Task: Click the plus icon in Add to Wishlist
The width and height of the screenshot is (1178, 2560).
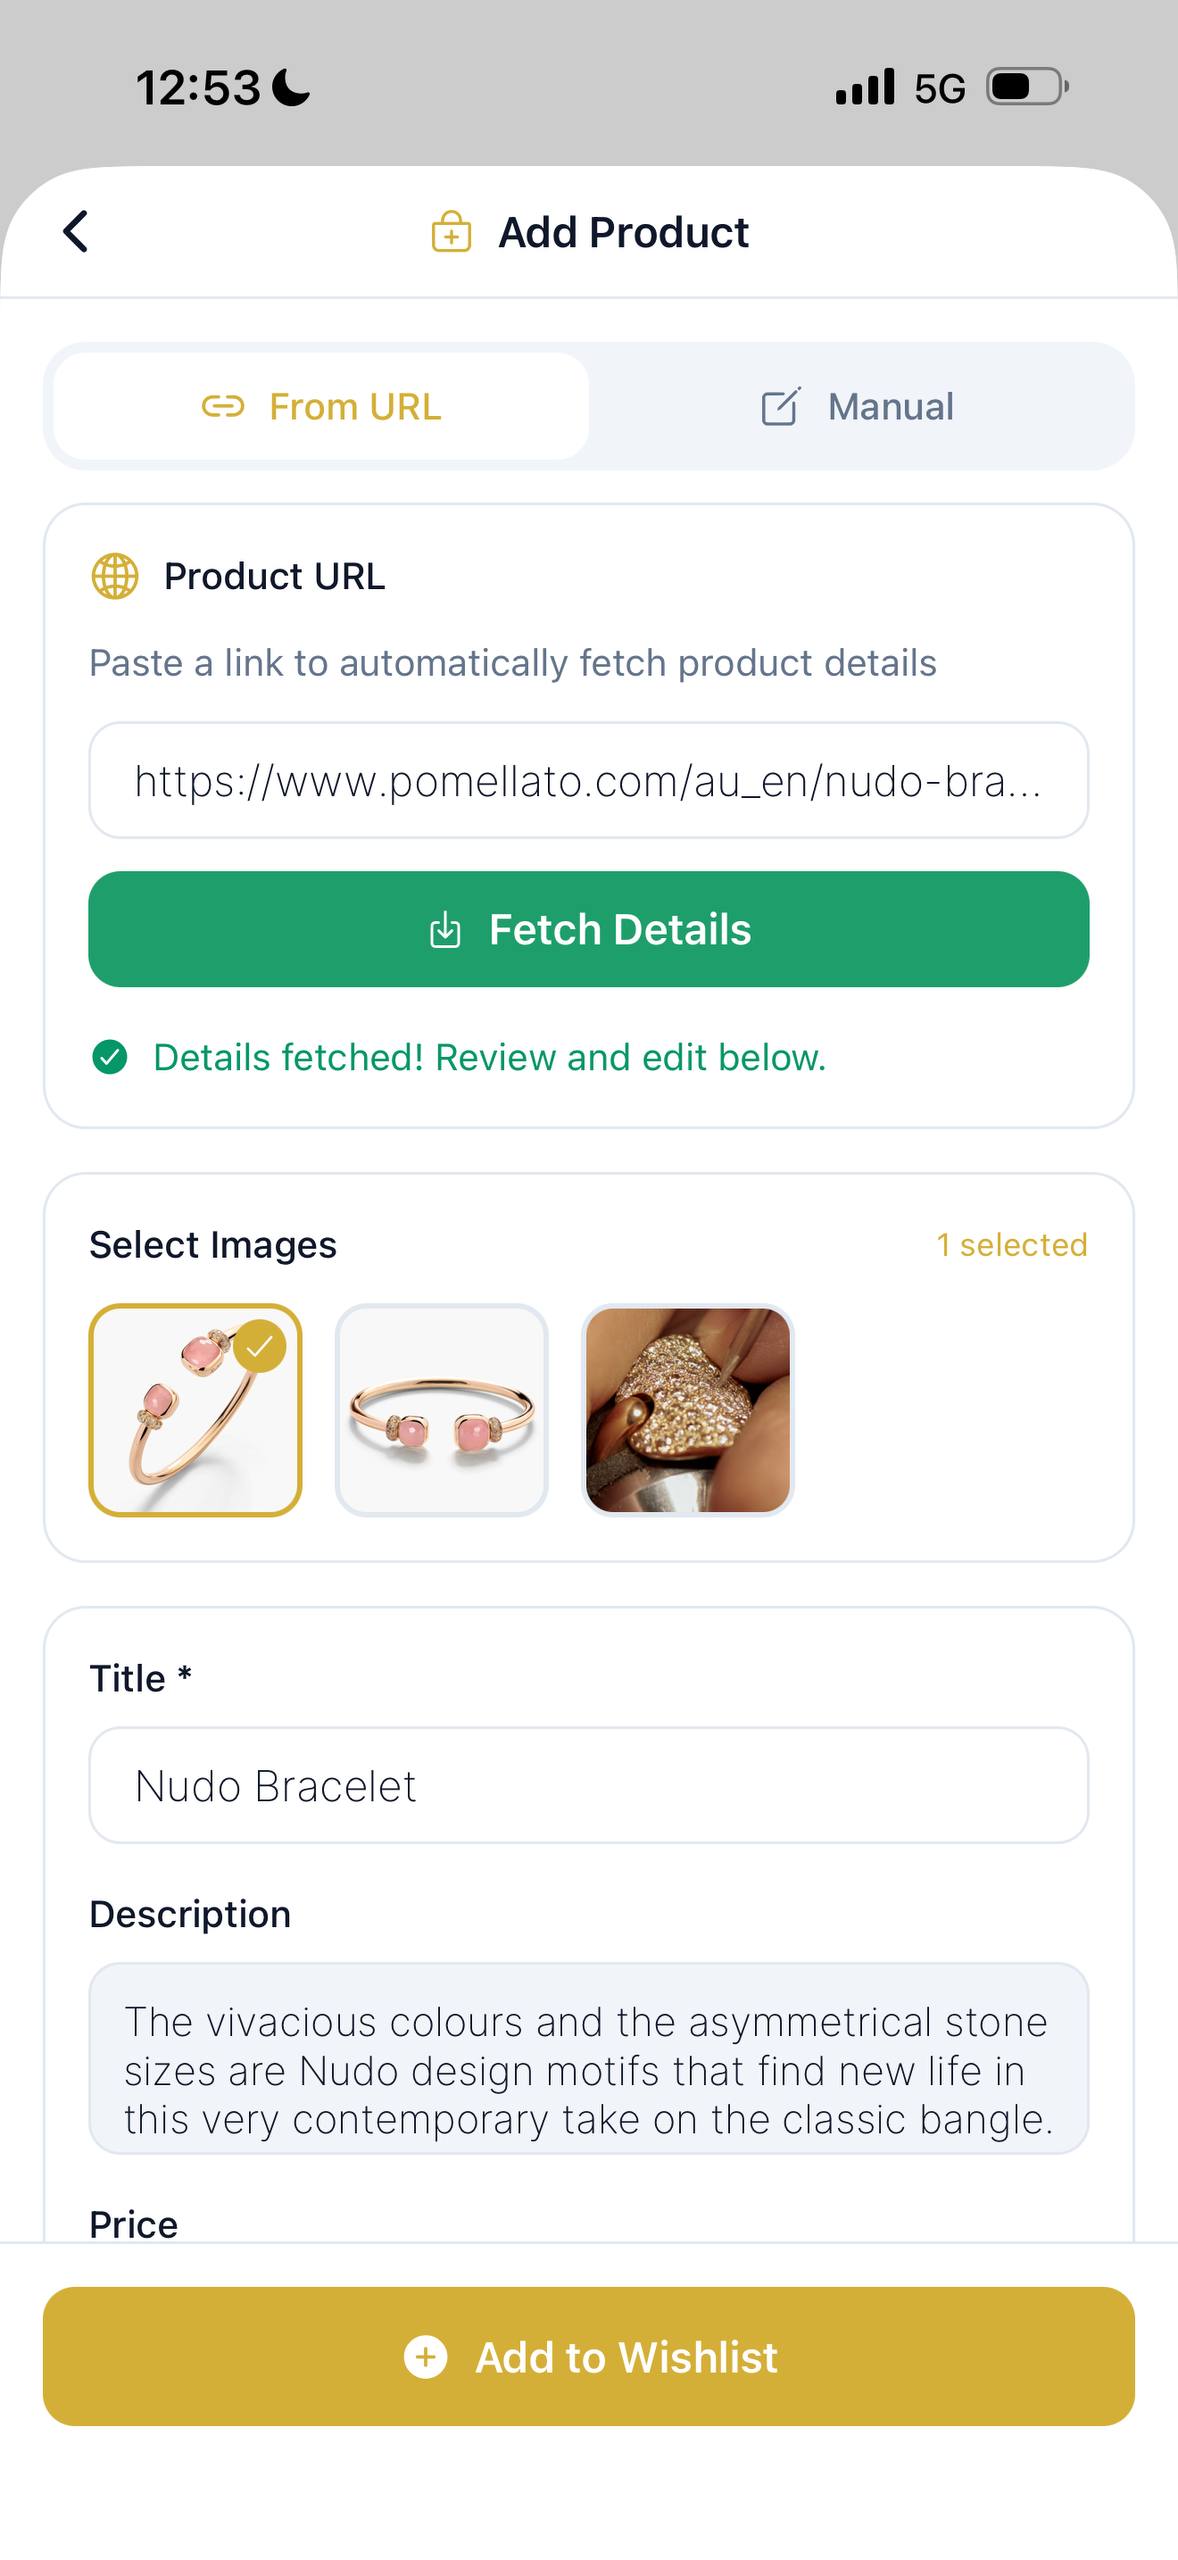Action: [x=425, y=2358]
